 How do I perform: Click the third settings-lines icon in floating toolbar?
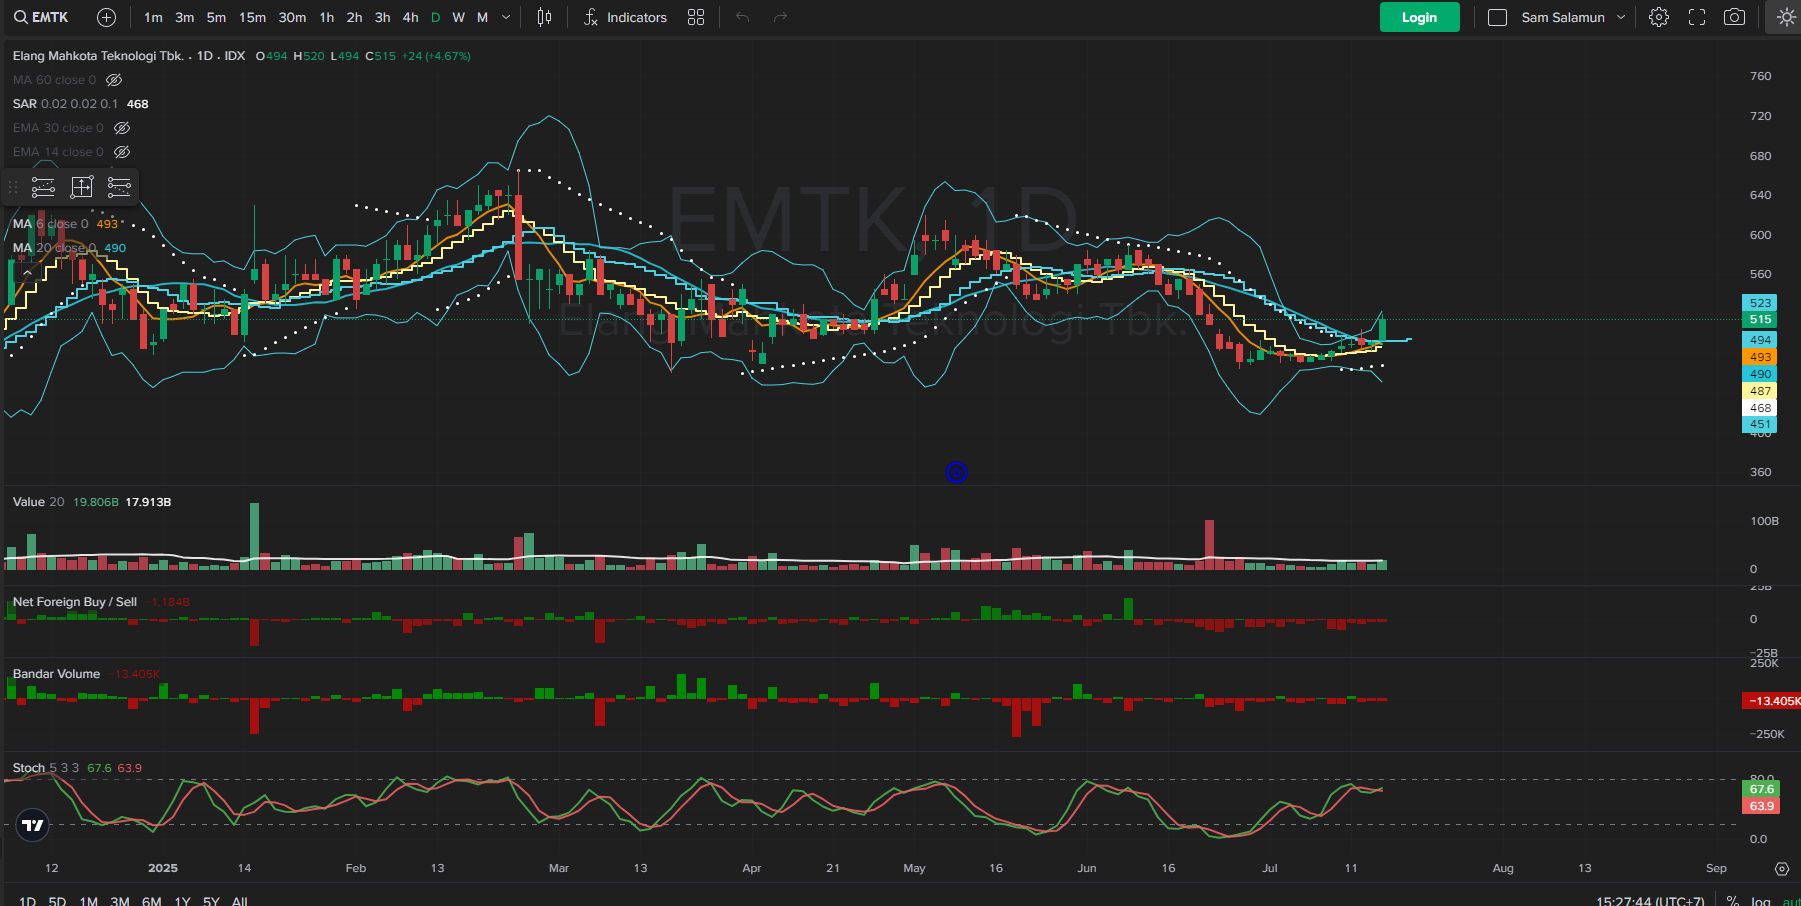[119, 187]
